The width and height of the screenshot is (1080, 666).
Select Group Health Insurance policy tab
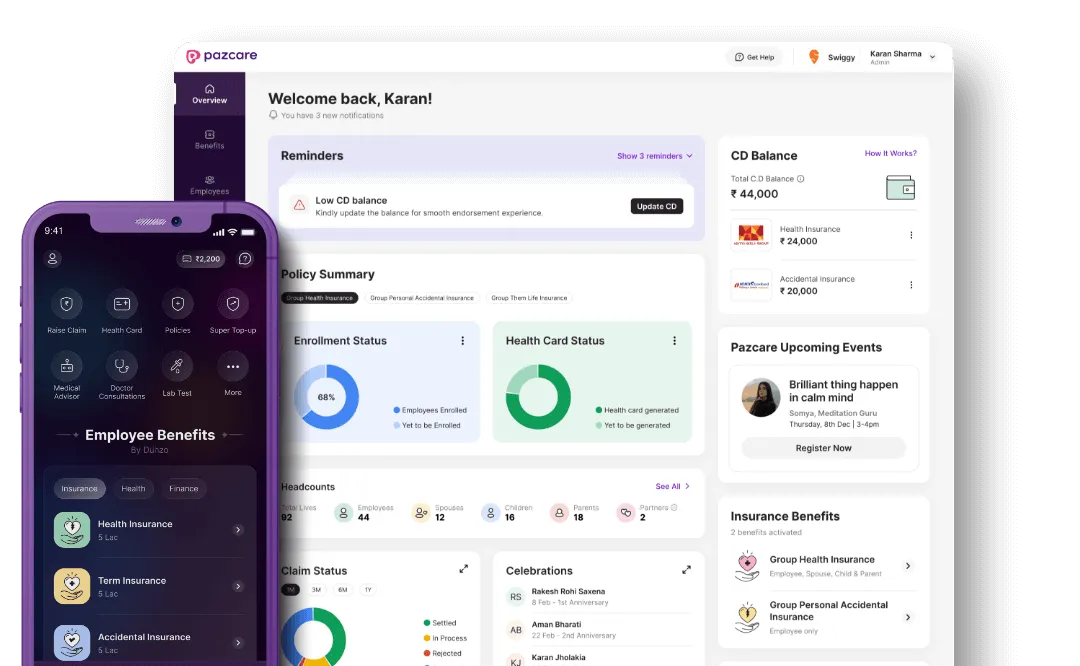[x=320, y=298]
